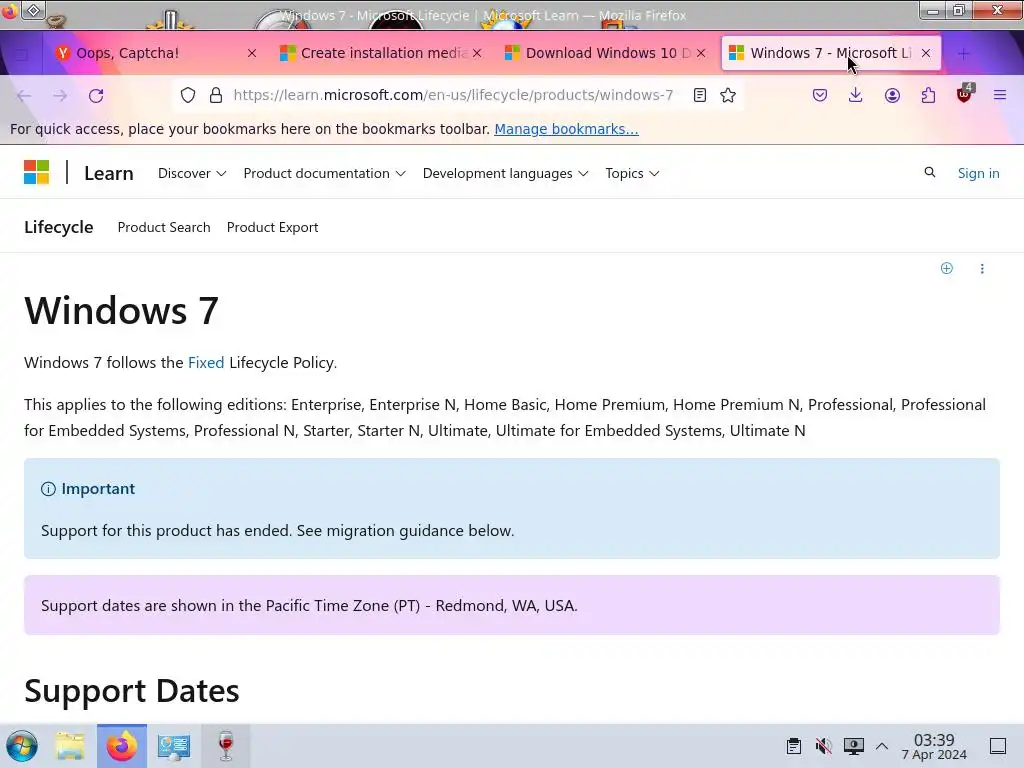Expand Product documentation dropdown
Image resolution: width=1024 pixels, height=768 pixels.
[x=325, y=173]
